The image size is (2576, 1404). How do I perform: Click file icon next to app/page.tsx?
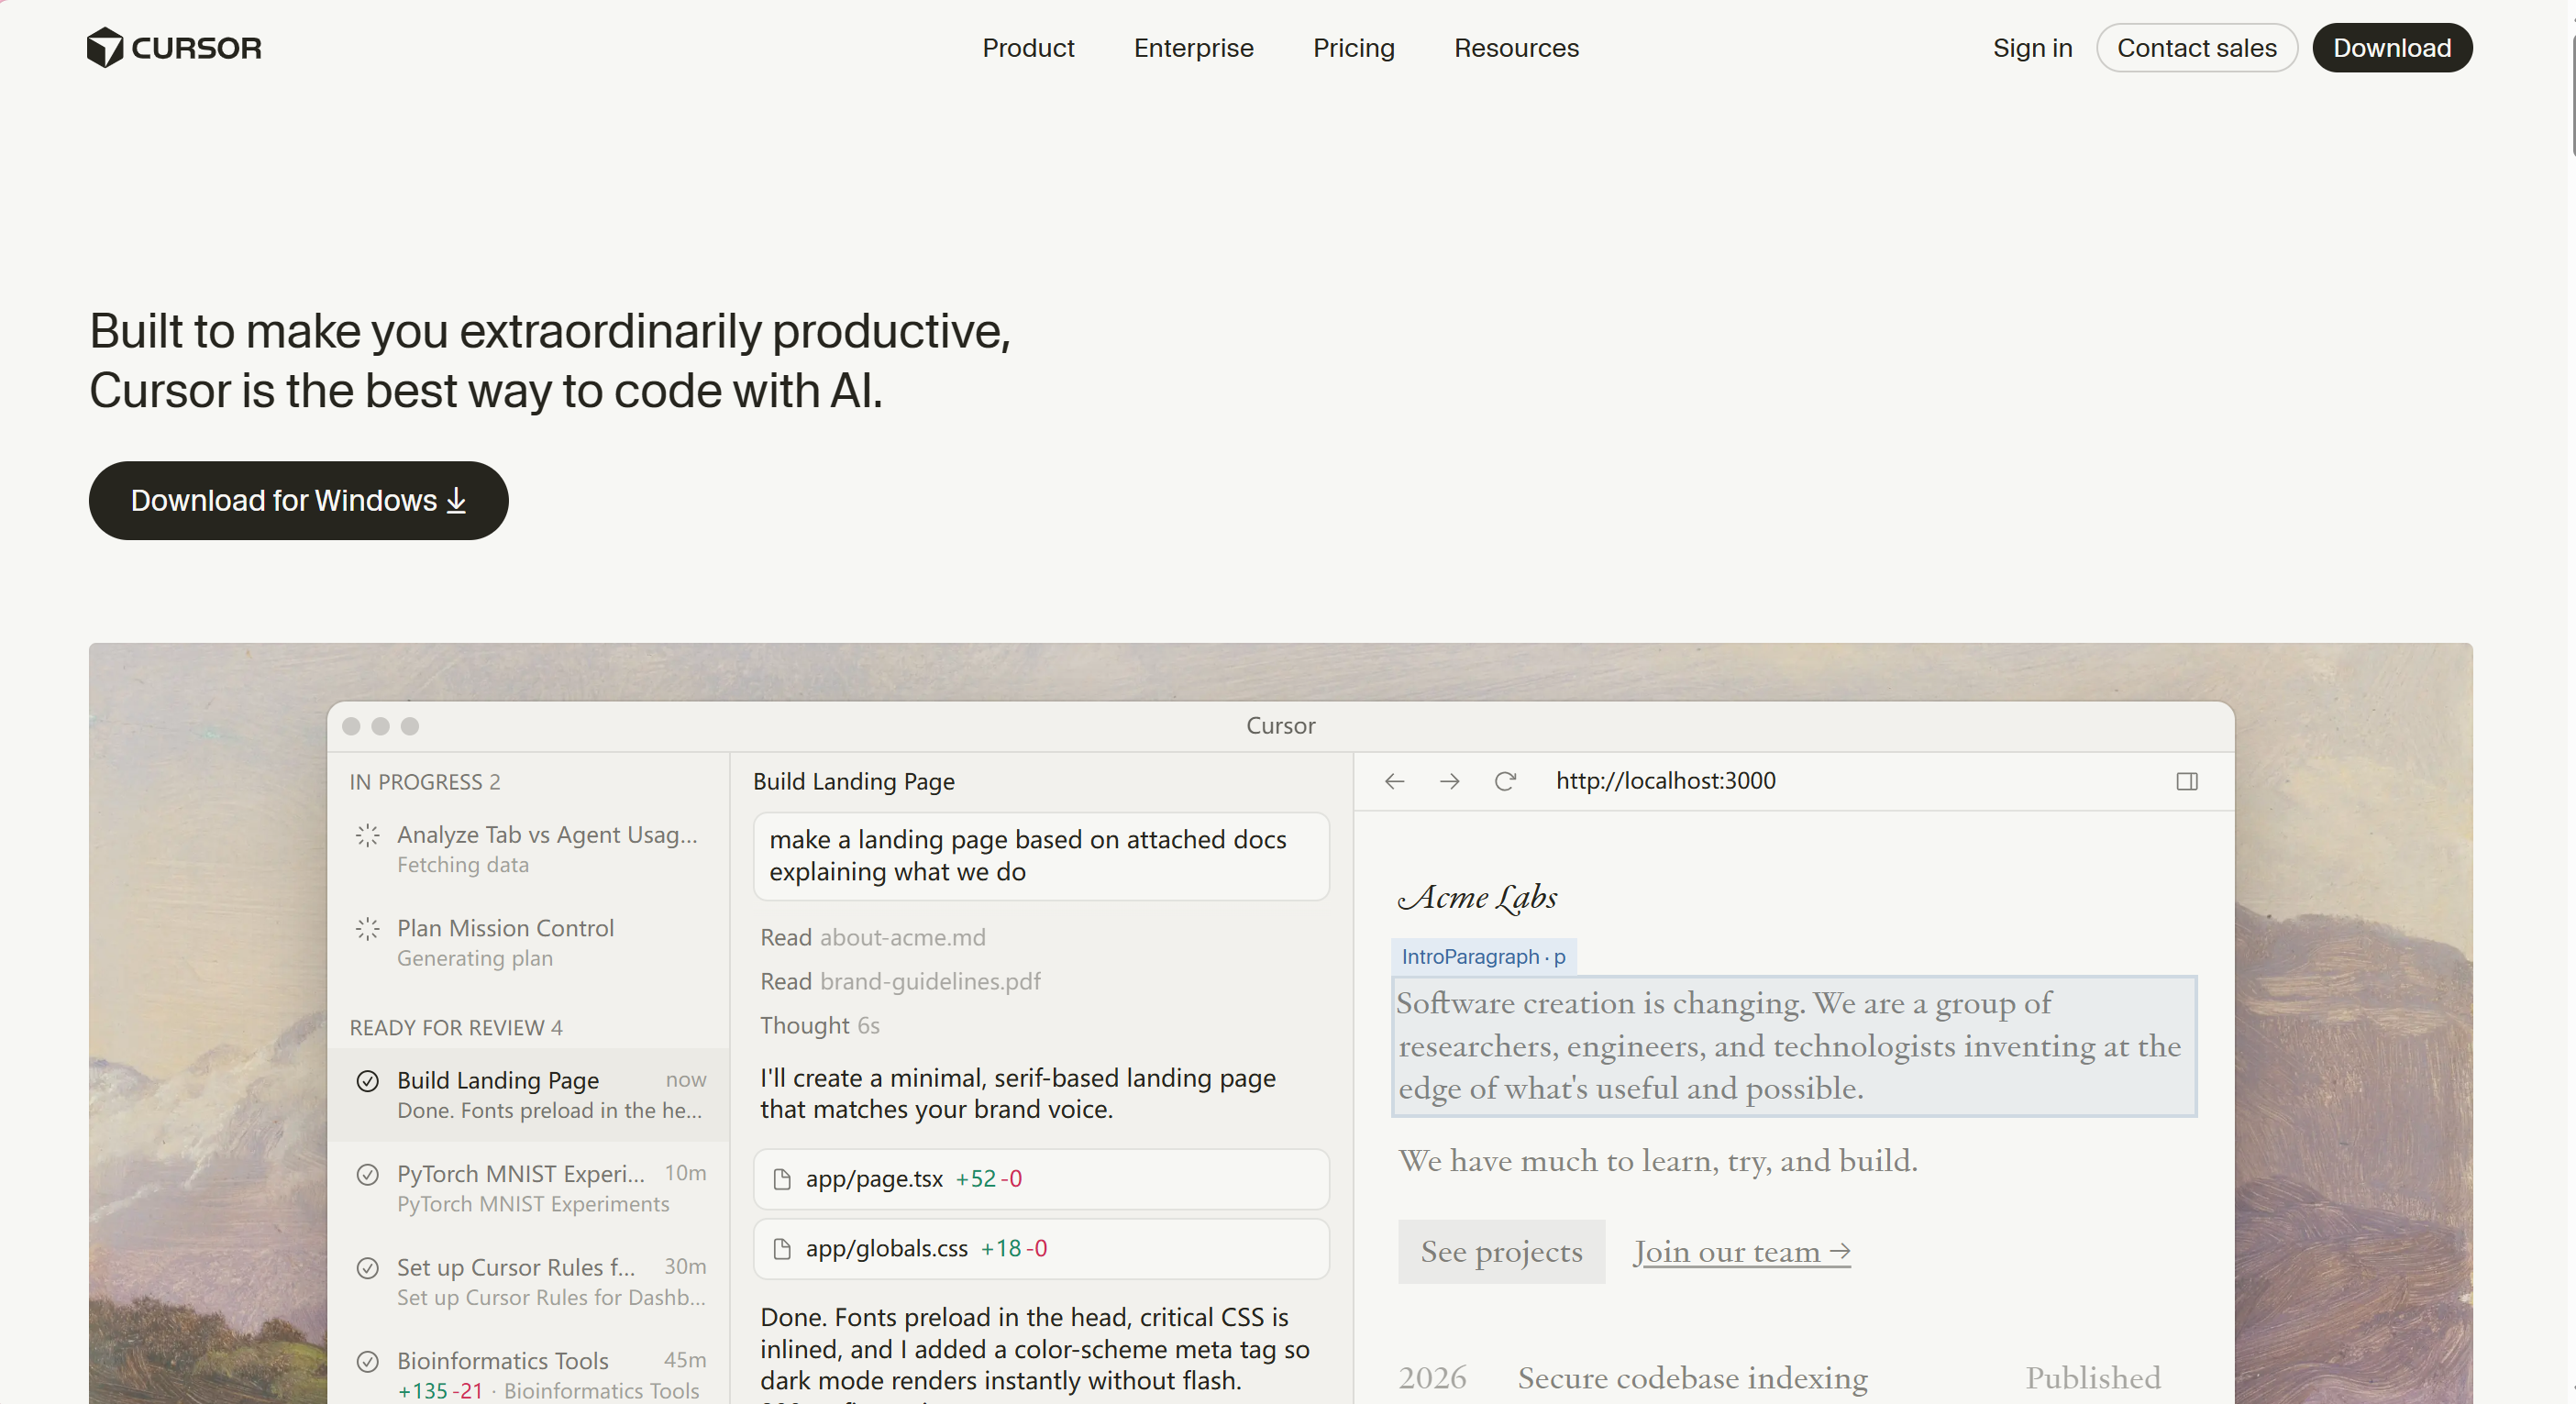(782, 1179)
